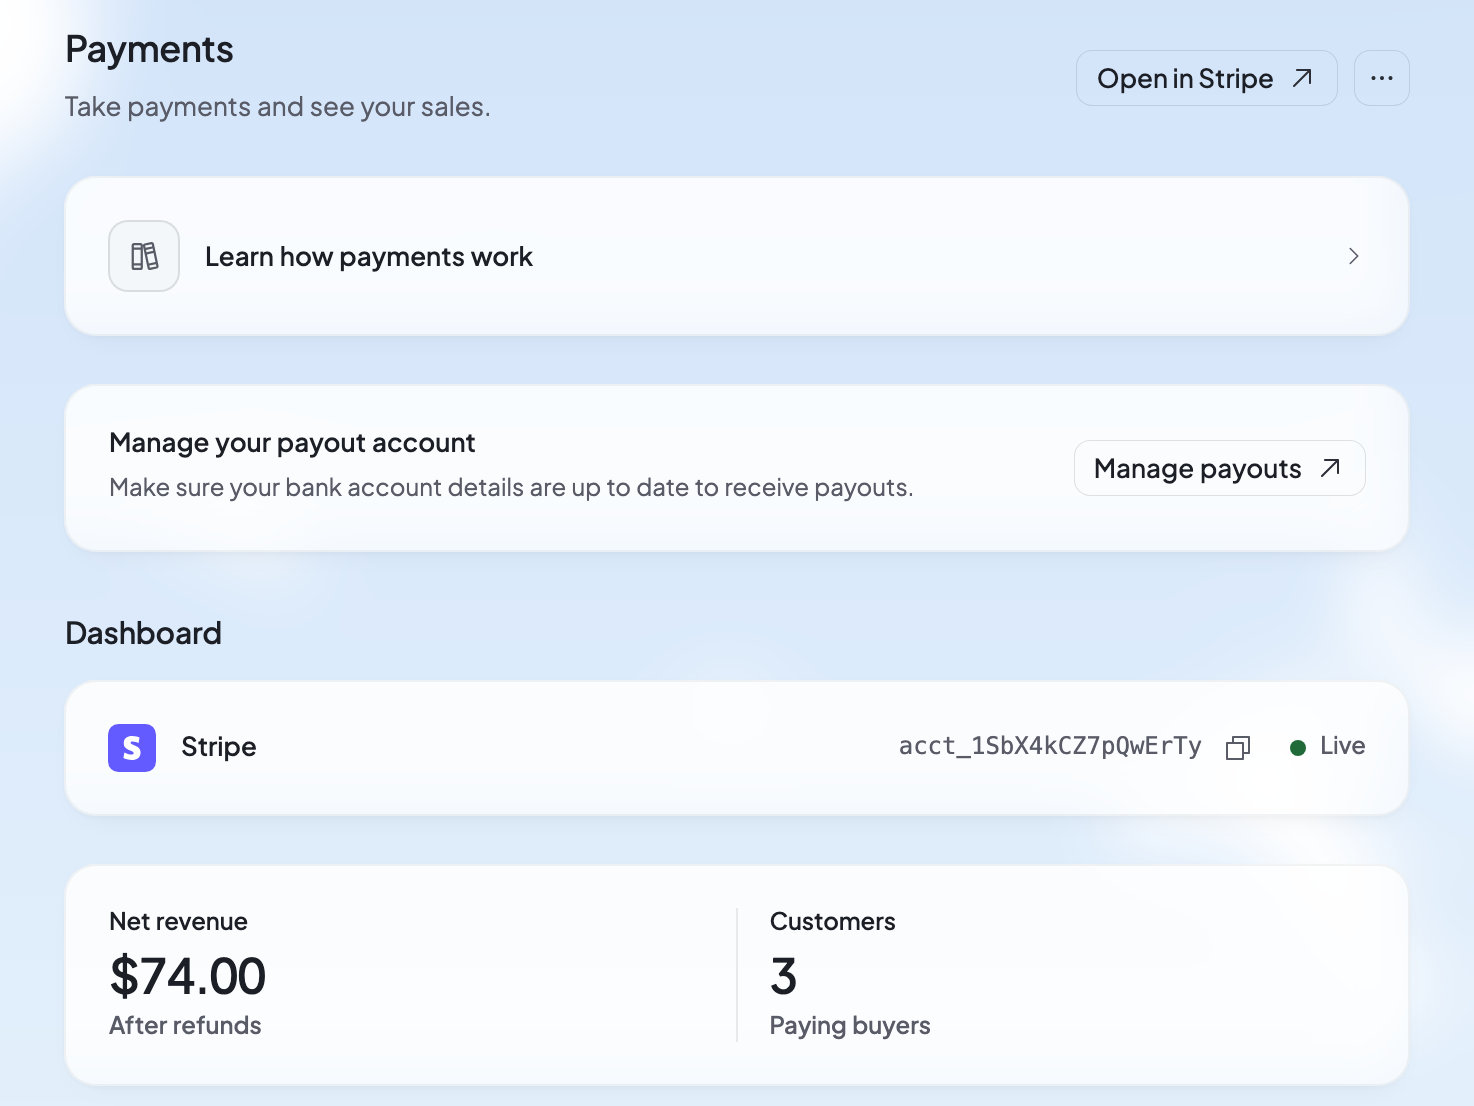Viewport: 1474px width, 1106px height.
Task: Click the Dashboard section heading
Action: point(143,633)
